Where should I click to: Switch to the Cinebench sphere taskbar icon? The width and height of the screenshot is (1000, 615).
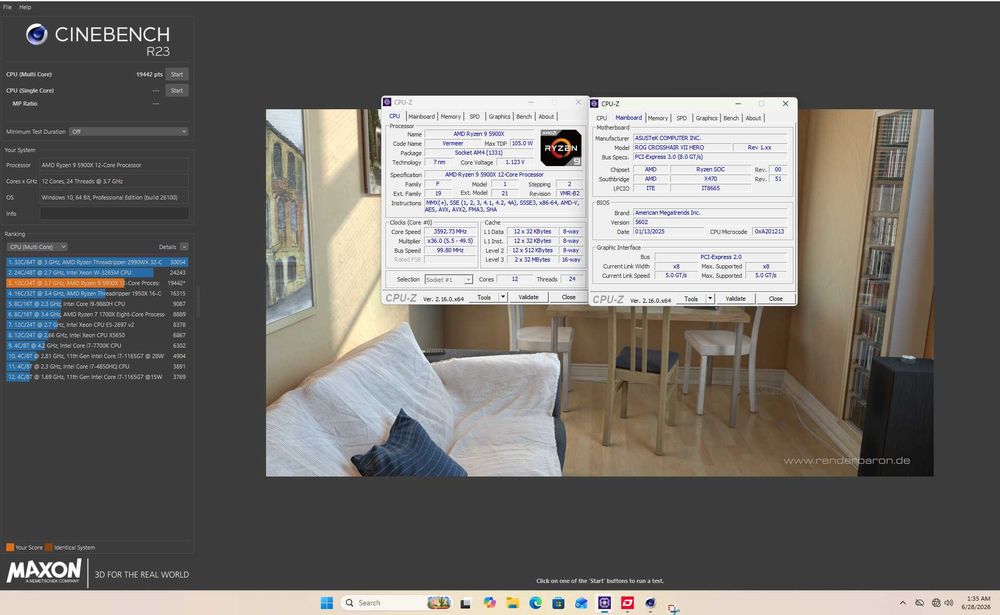[650, 603]
